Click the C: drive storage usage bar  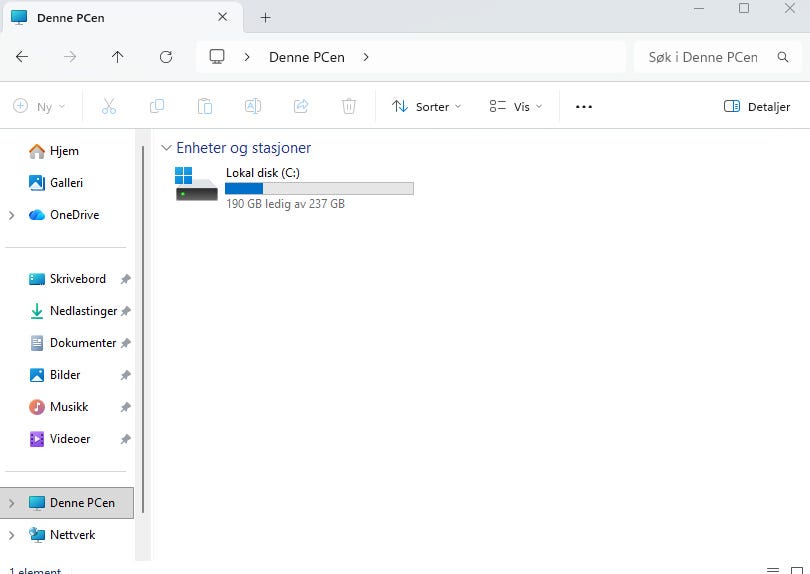point(319,189)
